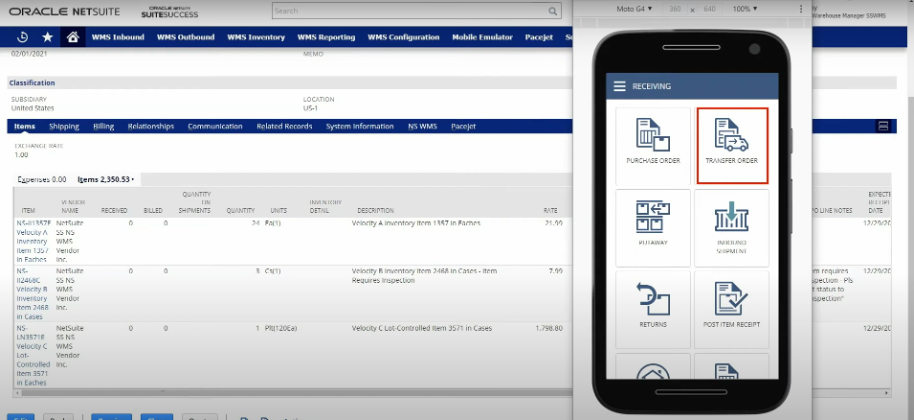This screenshot has width=914, height=420.
Task: Open the WMS Outbound menu
Action: click(x=185, y=37)
